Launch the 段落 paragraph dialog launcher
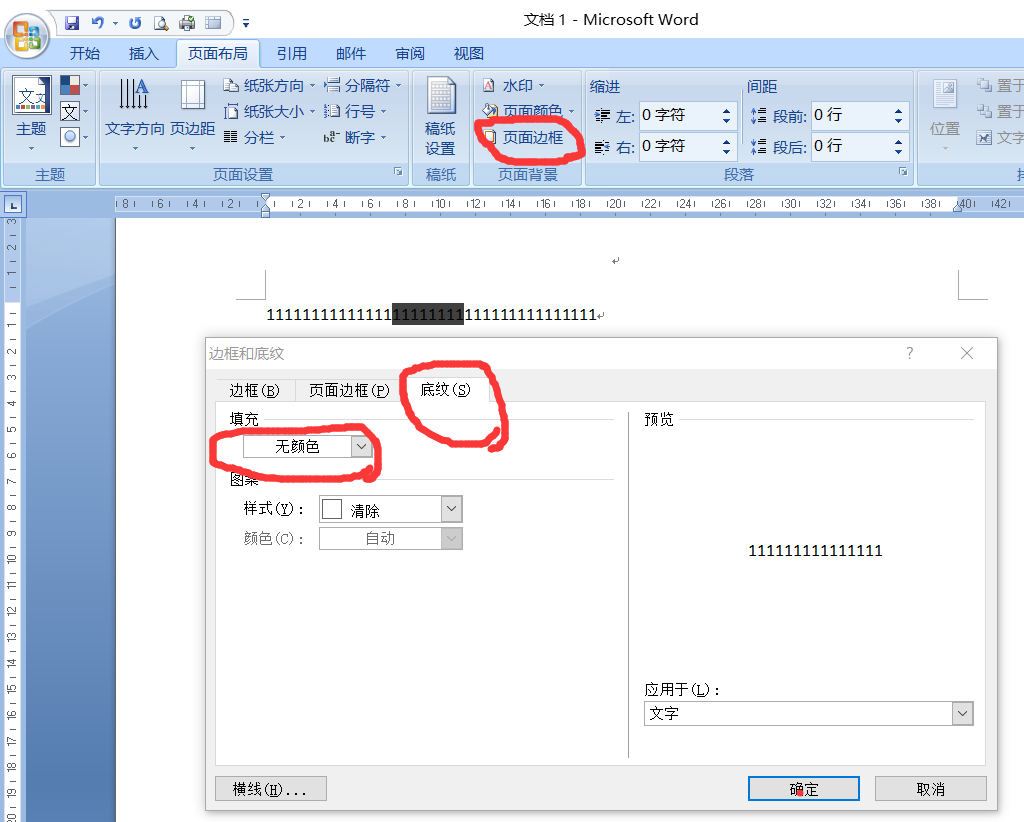The height and width of the screenshot is (822, 1024). point(903,172)
